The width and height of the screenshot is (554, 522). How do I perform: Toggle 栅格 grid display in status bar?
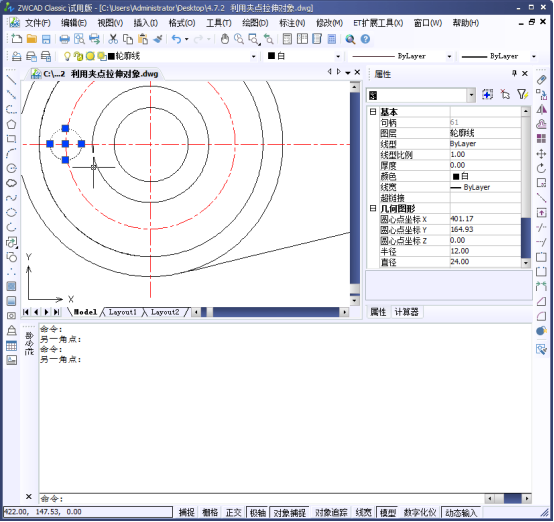tap(210, 512)
